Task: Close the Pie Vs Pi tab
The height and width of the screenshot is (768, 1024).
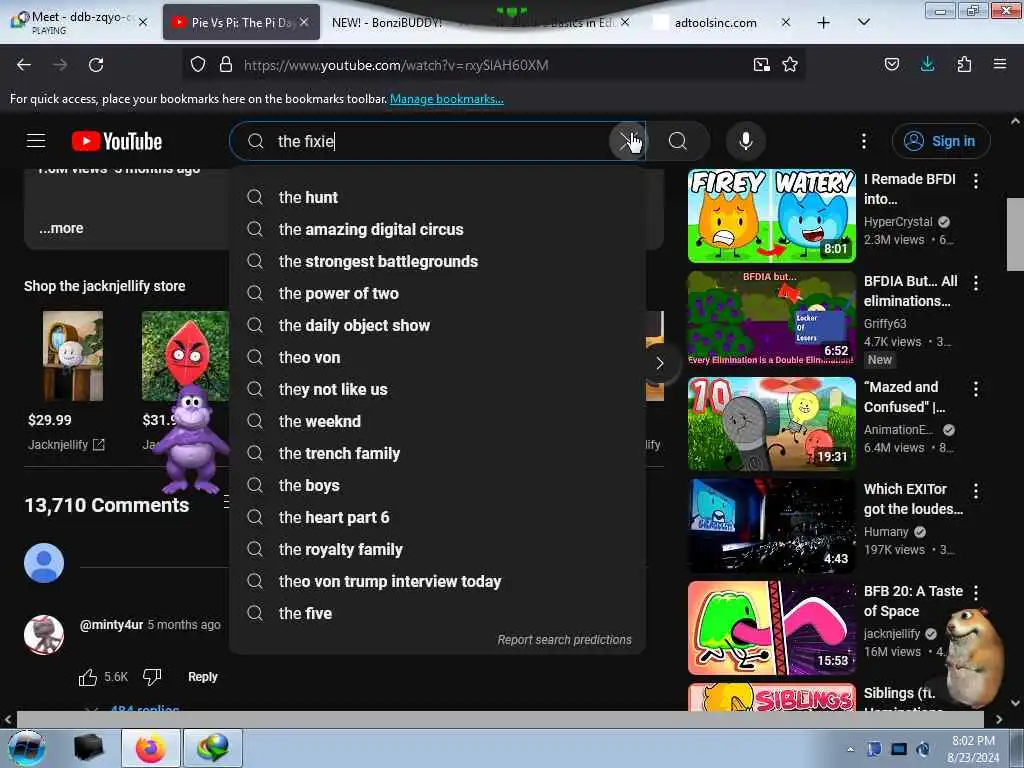Action: [x=304, y=22]
